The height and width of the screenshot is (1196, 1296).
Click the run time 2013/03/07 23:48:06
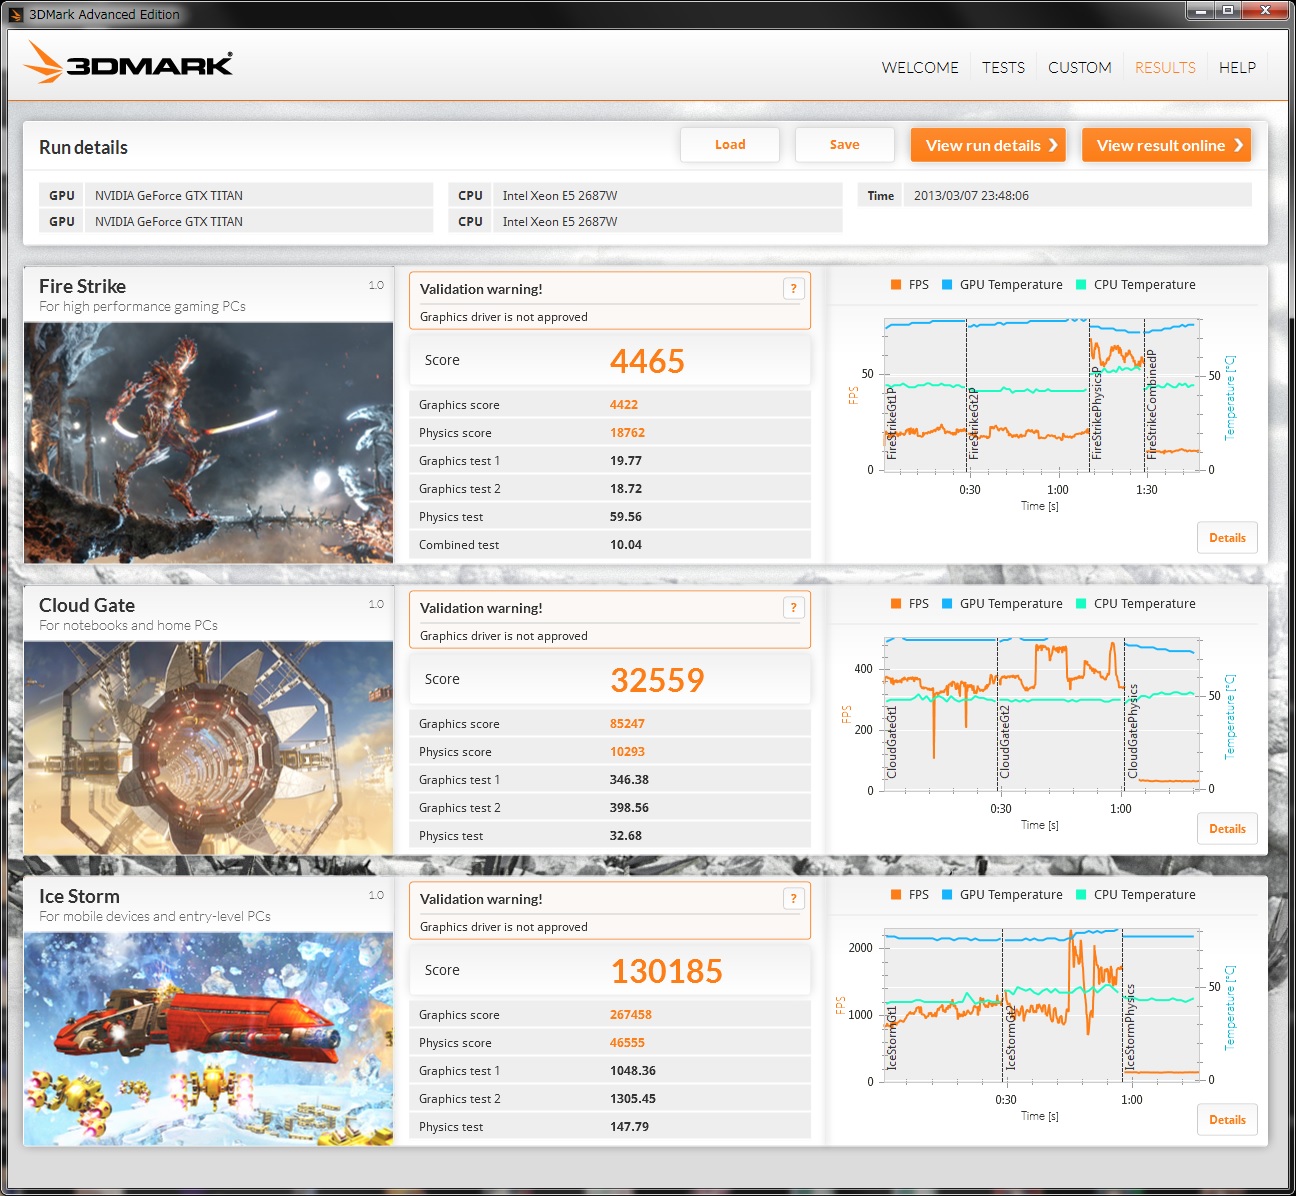click(x=971, y=196)
